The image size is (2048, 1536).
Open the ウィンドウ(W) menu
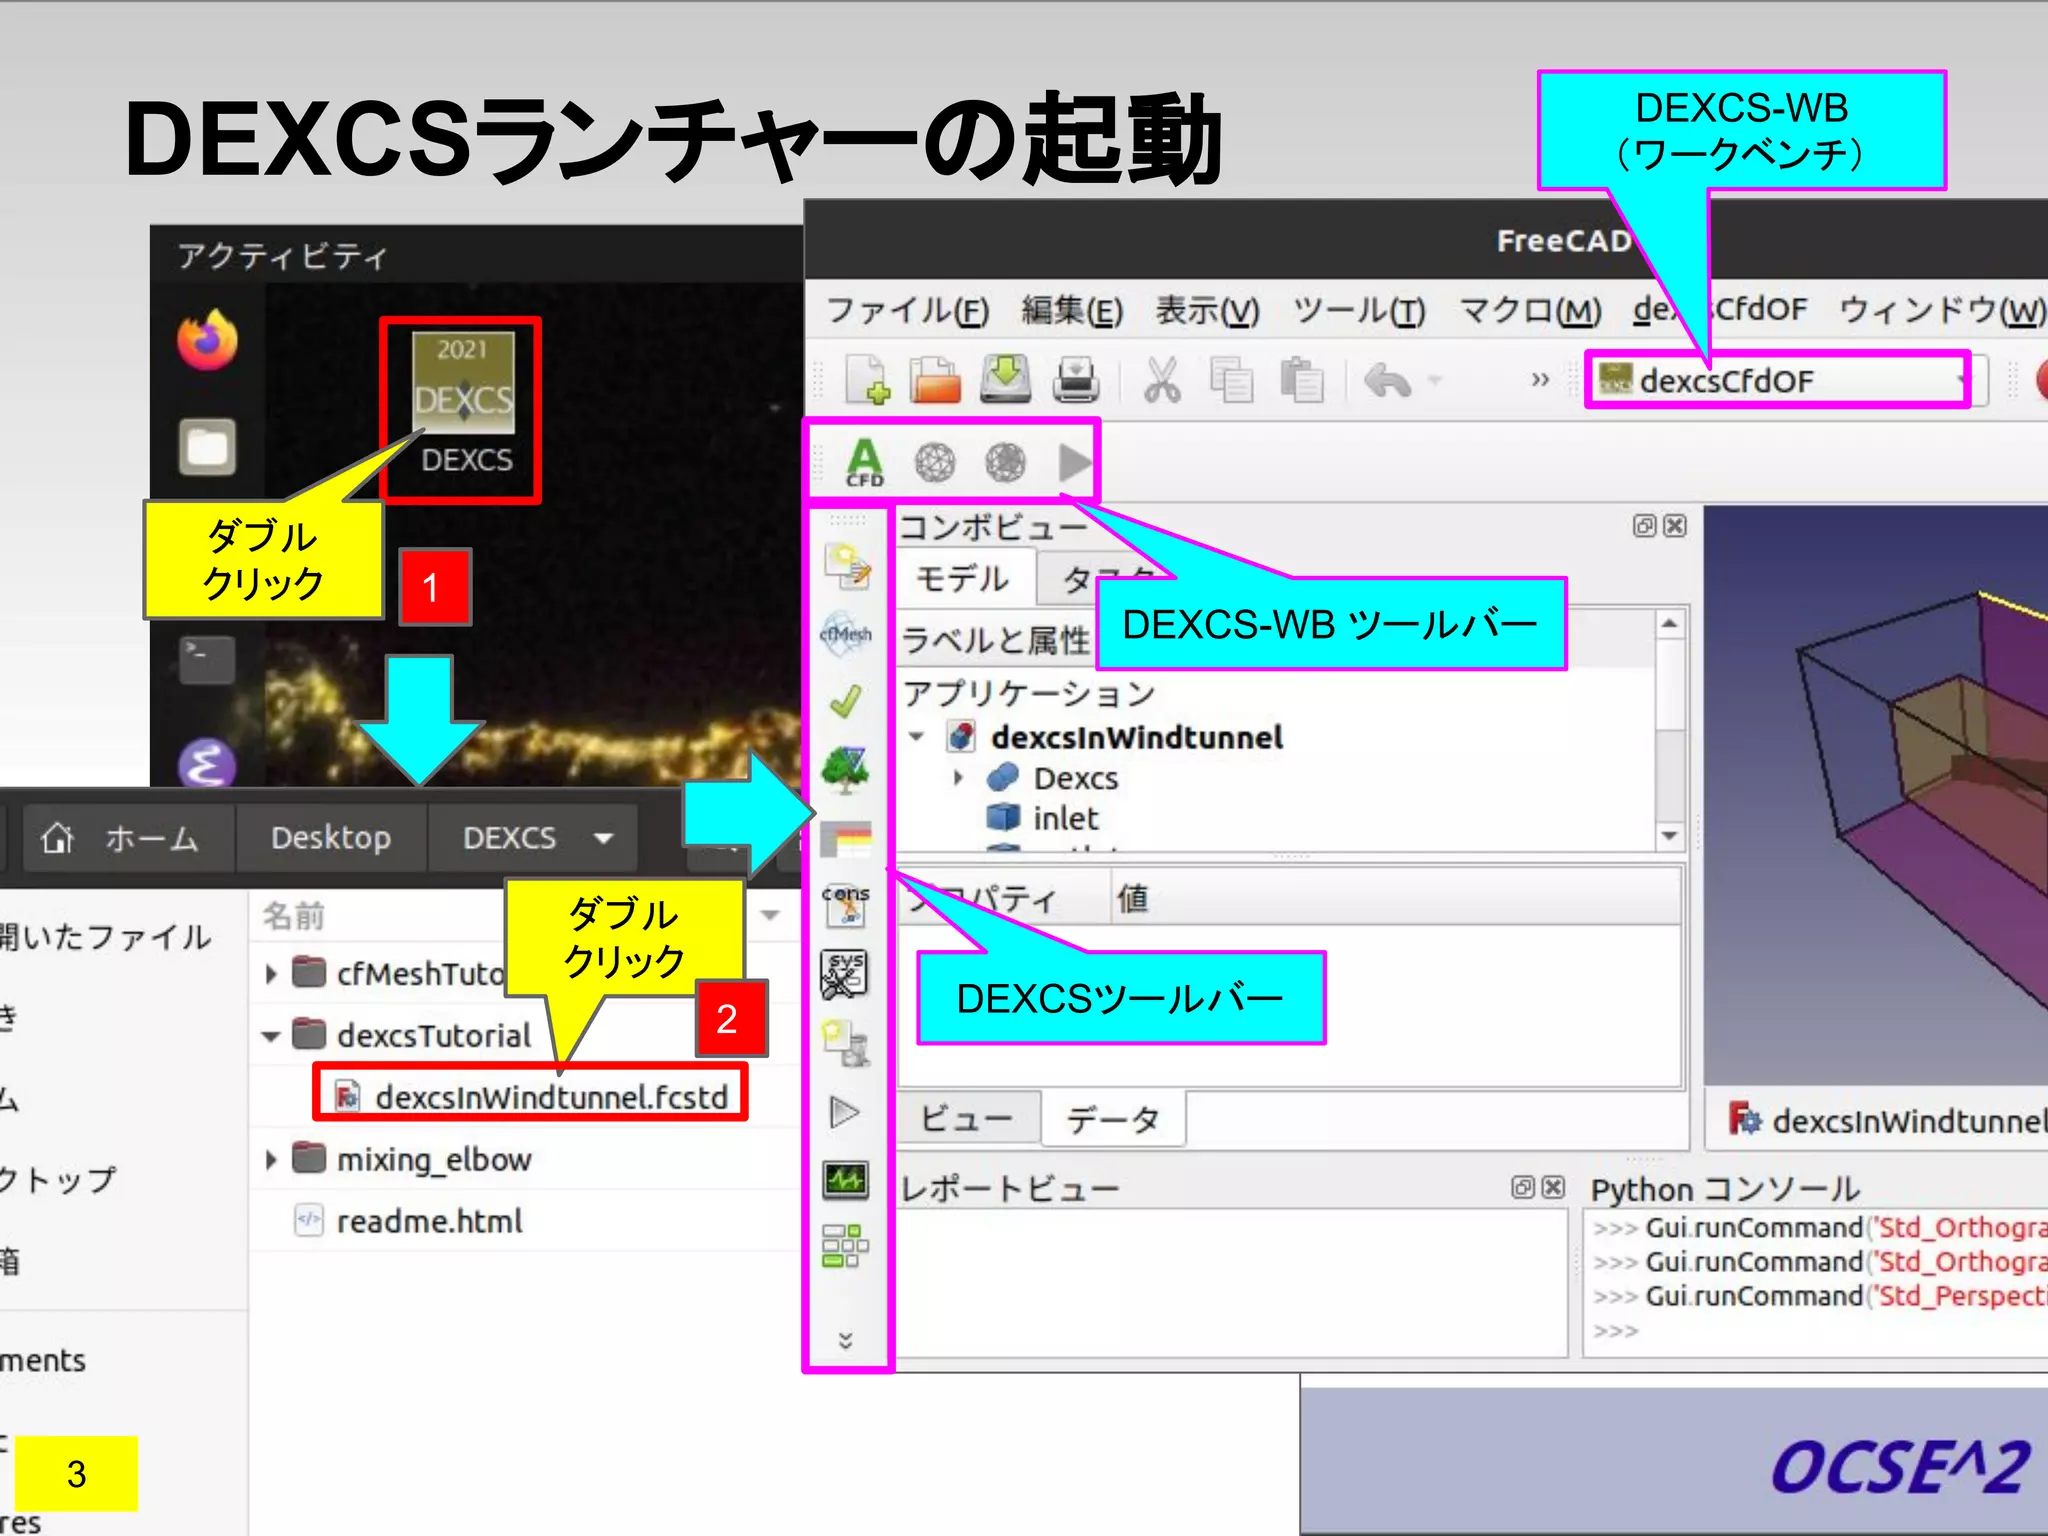click(x=1942, y=310)
